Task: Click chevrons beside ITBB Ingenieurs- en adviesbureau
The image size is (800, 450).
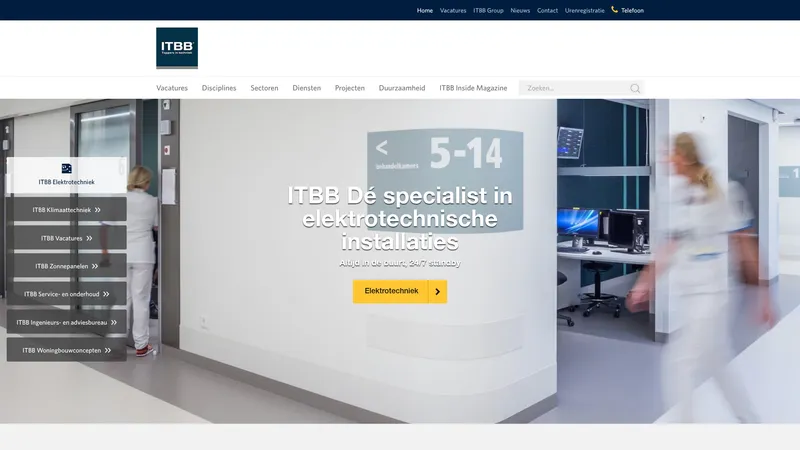Action: (x=114, y=322)
